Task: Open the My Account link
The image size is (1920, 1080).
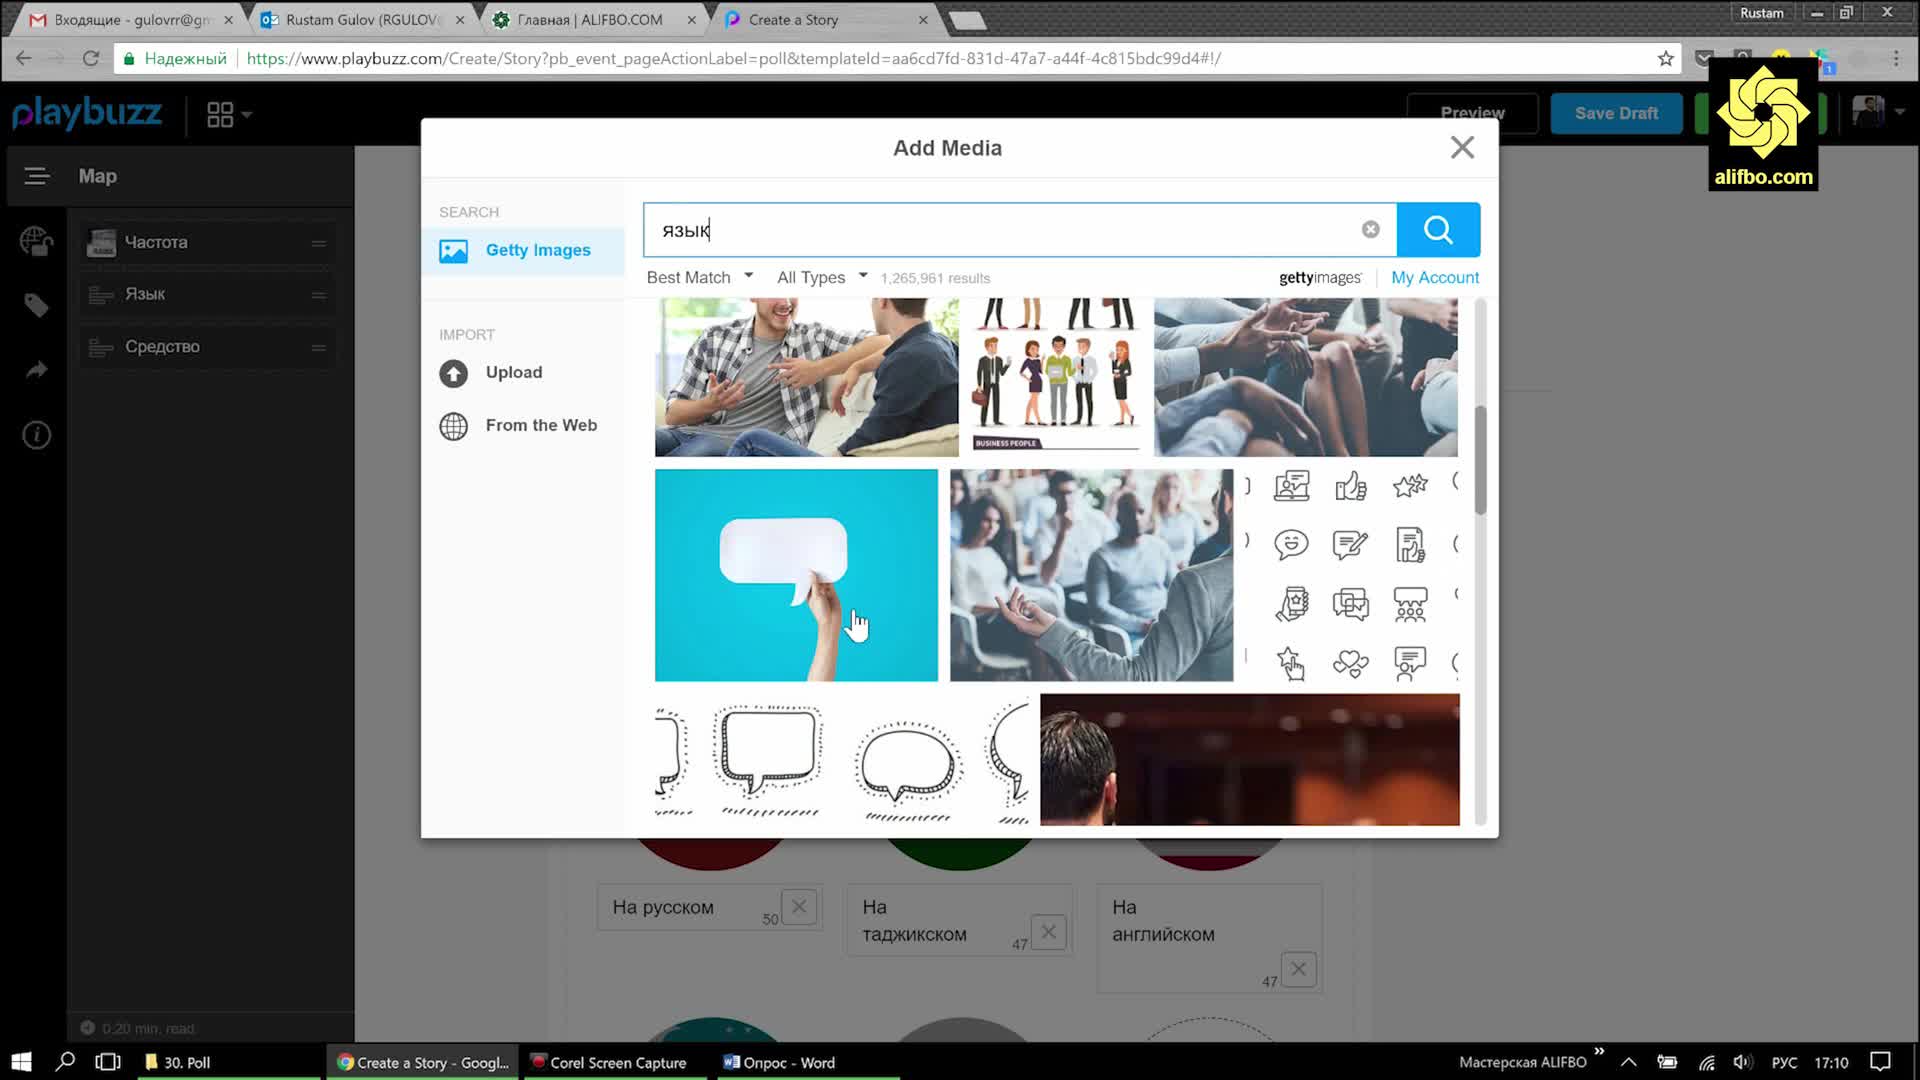Action: coord(1434,277)
